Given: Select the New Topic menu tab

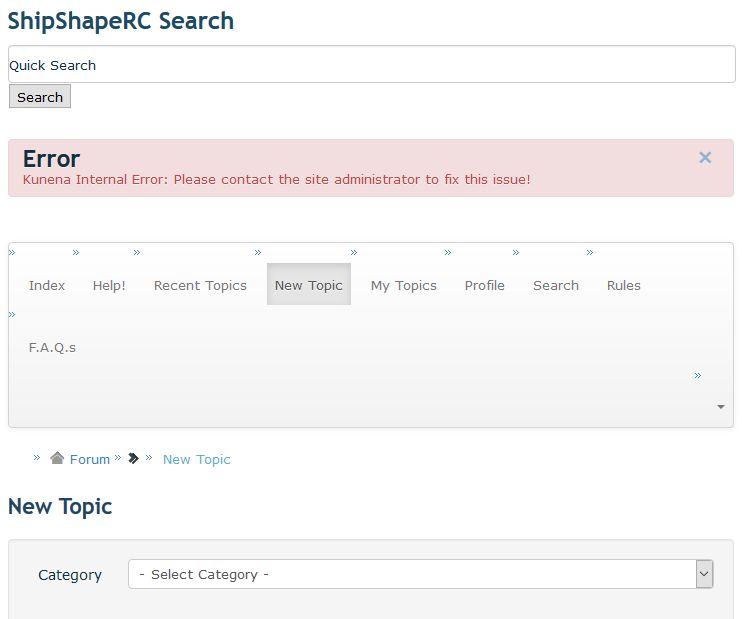Looking at the screenshot, I should coord(309,284).
